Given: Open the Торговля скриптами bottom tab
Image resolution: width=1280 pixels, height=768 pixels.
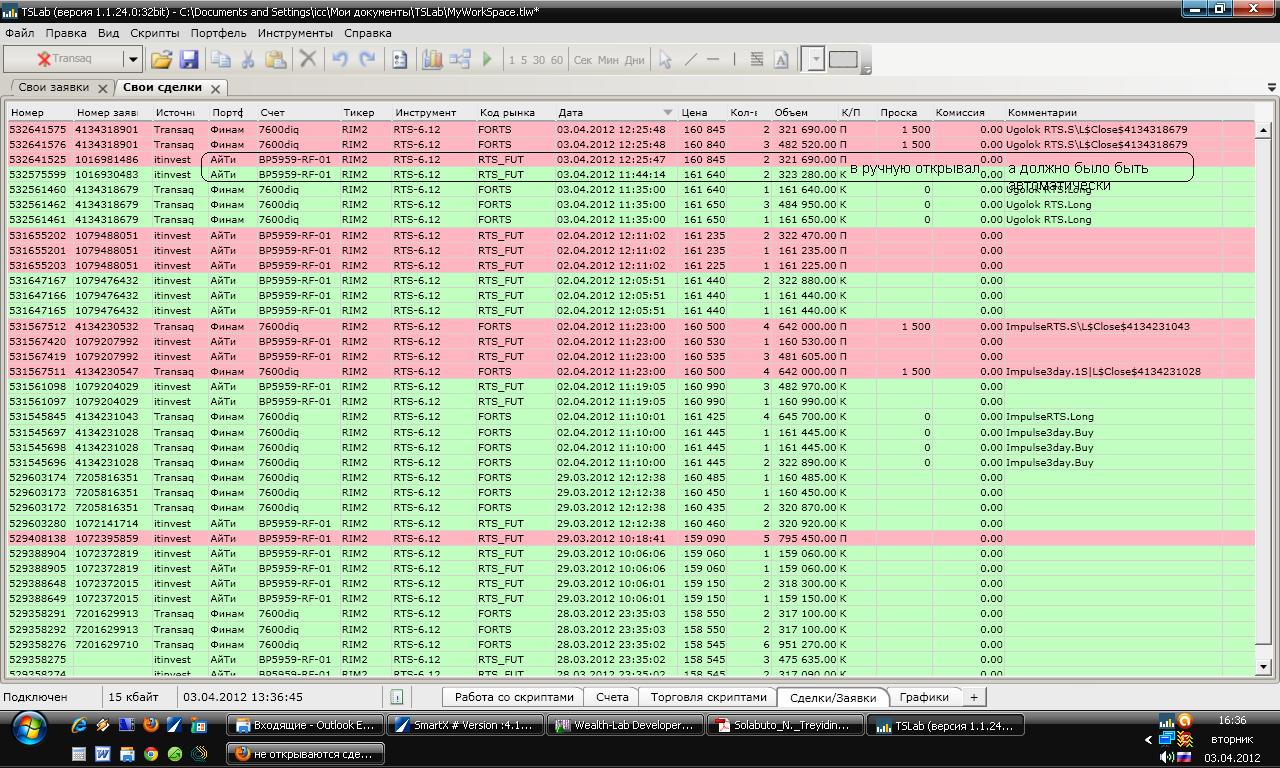Looking at the screenshot, I should (x=708, y=697).
